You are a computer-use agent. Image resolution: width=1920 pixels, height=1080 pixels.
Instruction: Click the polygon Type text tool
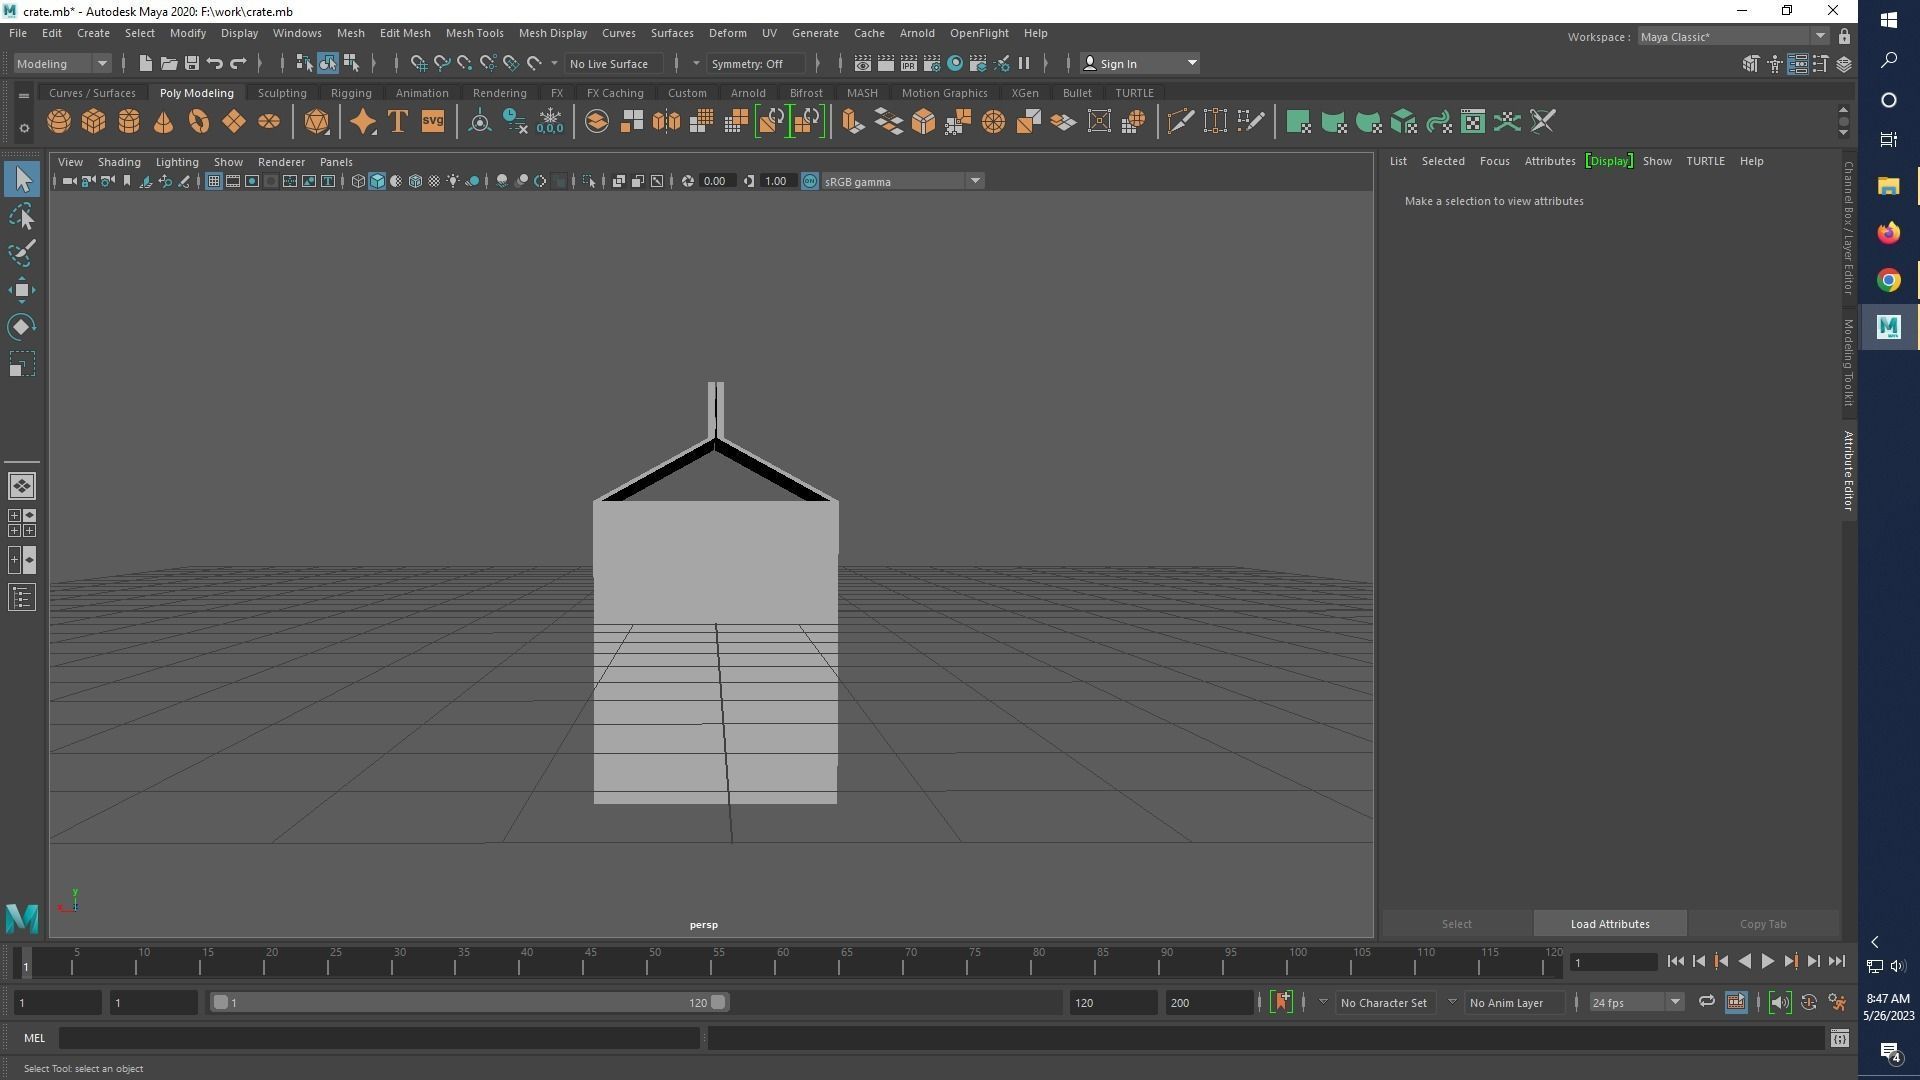pos(398,122)
